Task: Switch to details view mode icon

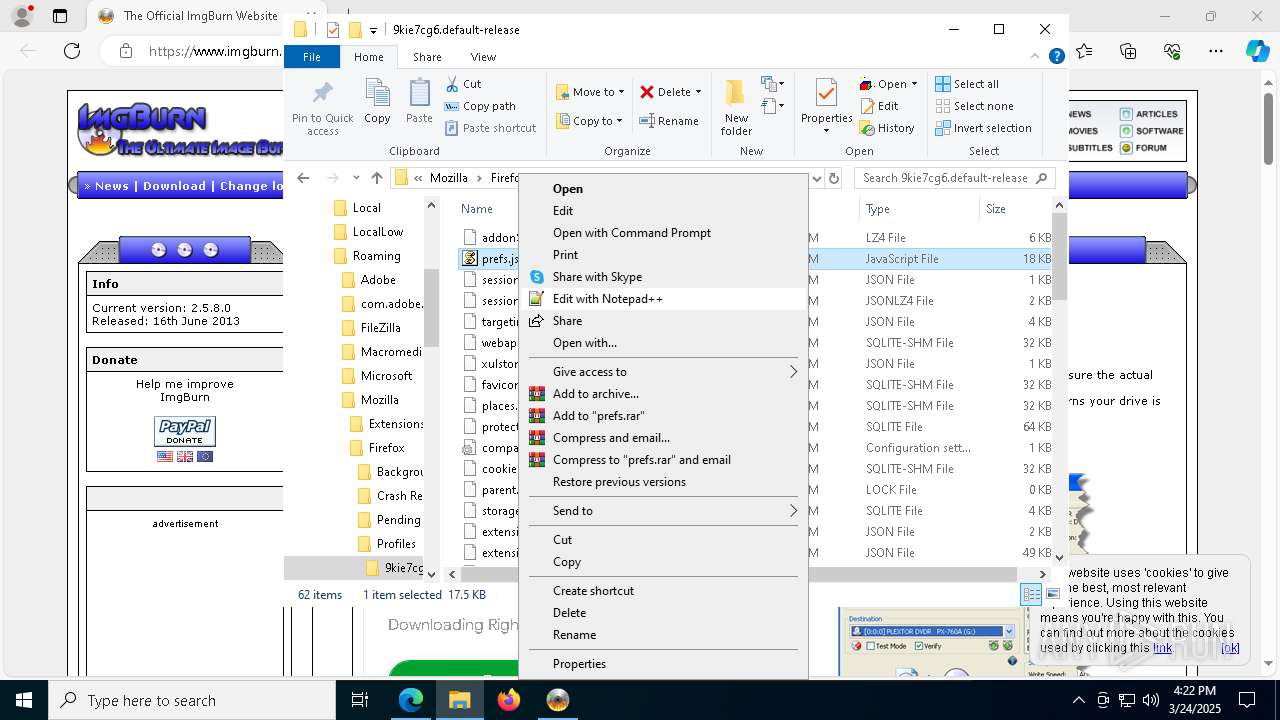Action: pos(1031,594)
